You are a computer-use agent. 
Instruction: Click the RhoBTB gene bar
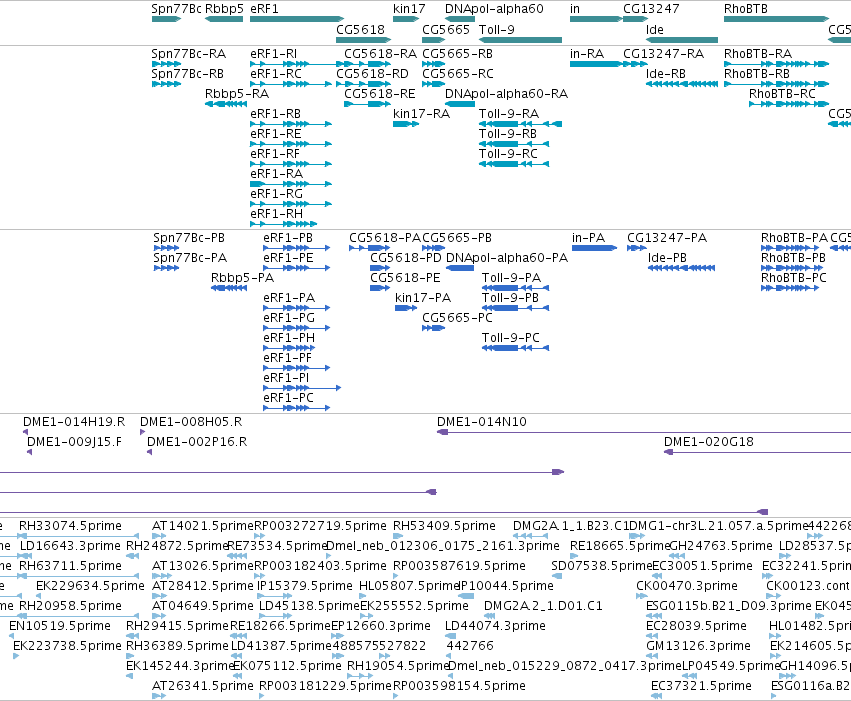tap(777, 19)
